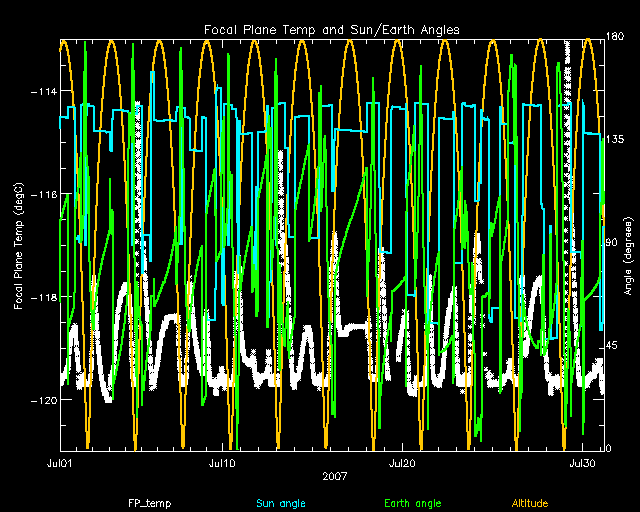Click the 135 tick on the angle axis
Image resolution: width=640 pixels, height=512 pixels.
617,141
